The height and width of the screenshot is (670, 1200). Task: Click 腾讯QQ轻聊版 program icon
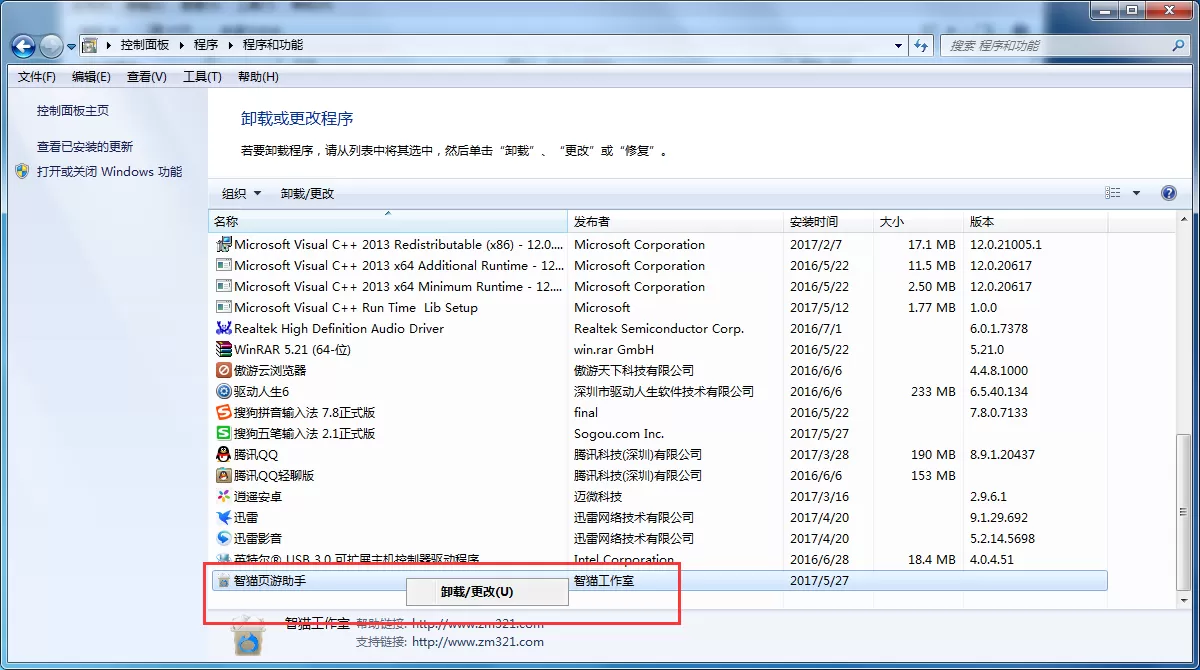click(x=224, y=475)
